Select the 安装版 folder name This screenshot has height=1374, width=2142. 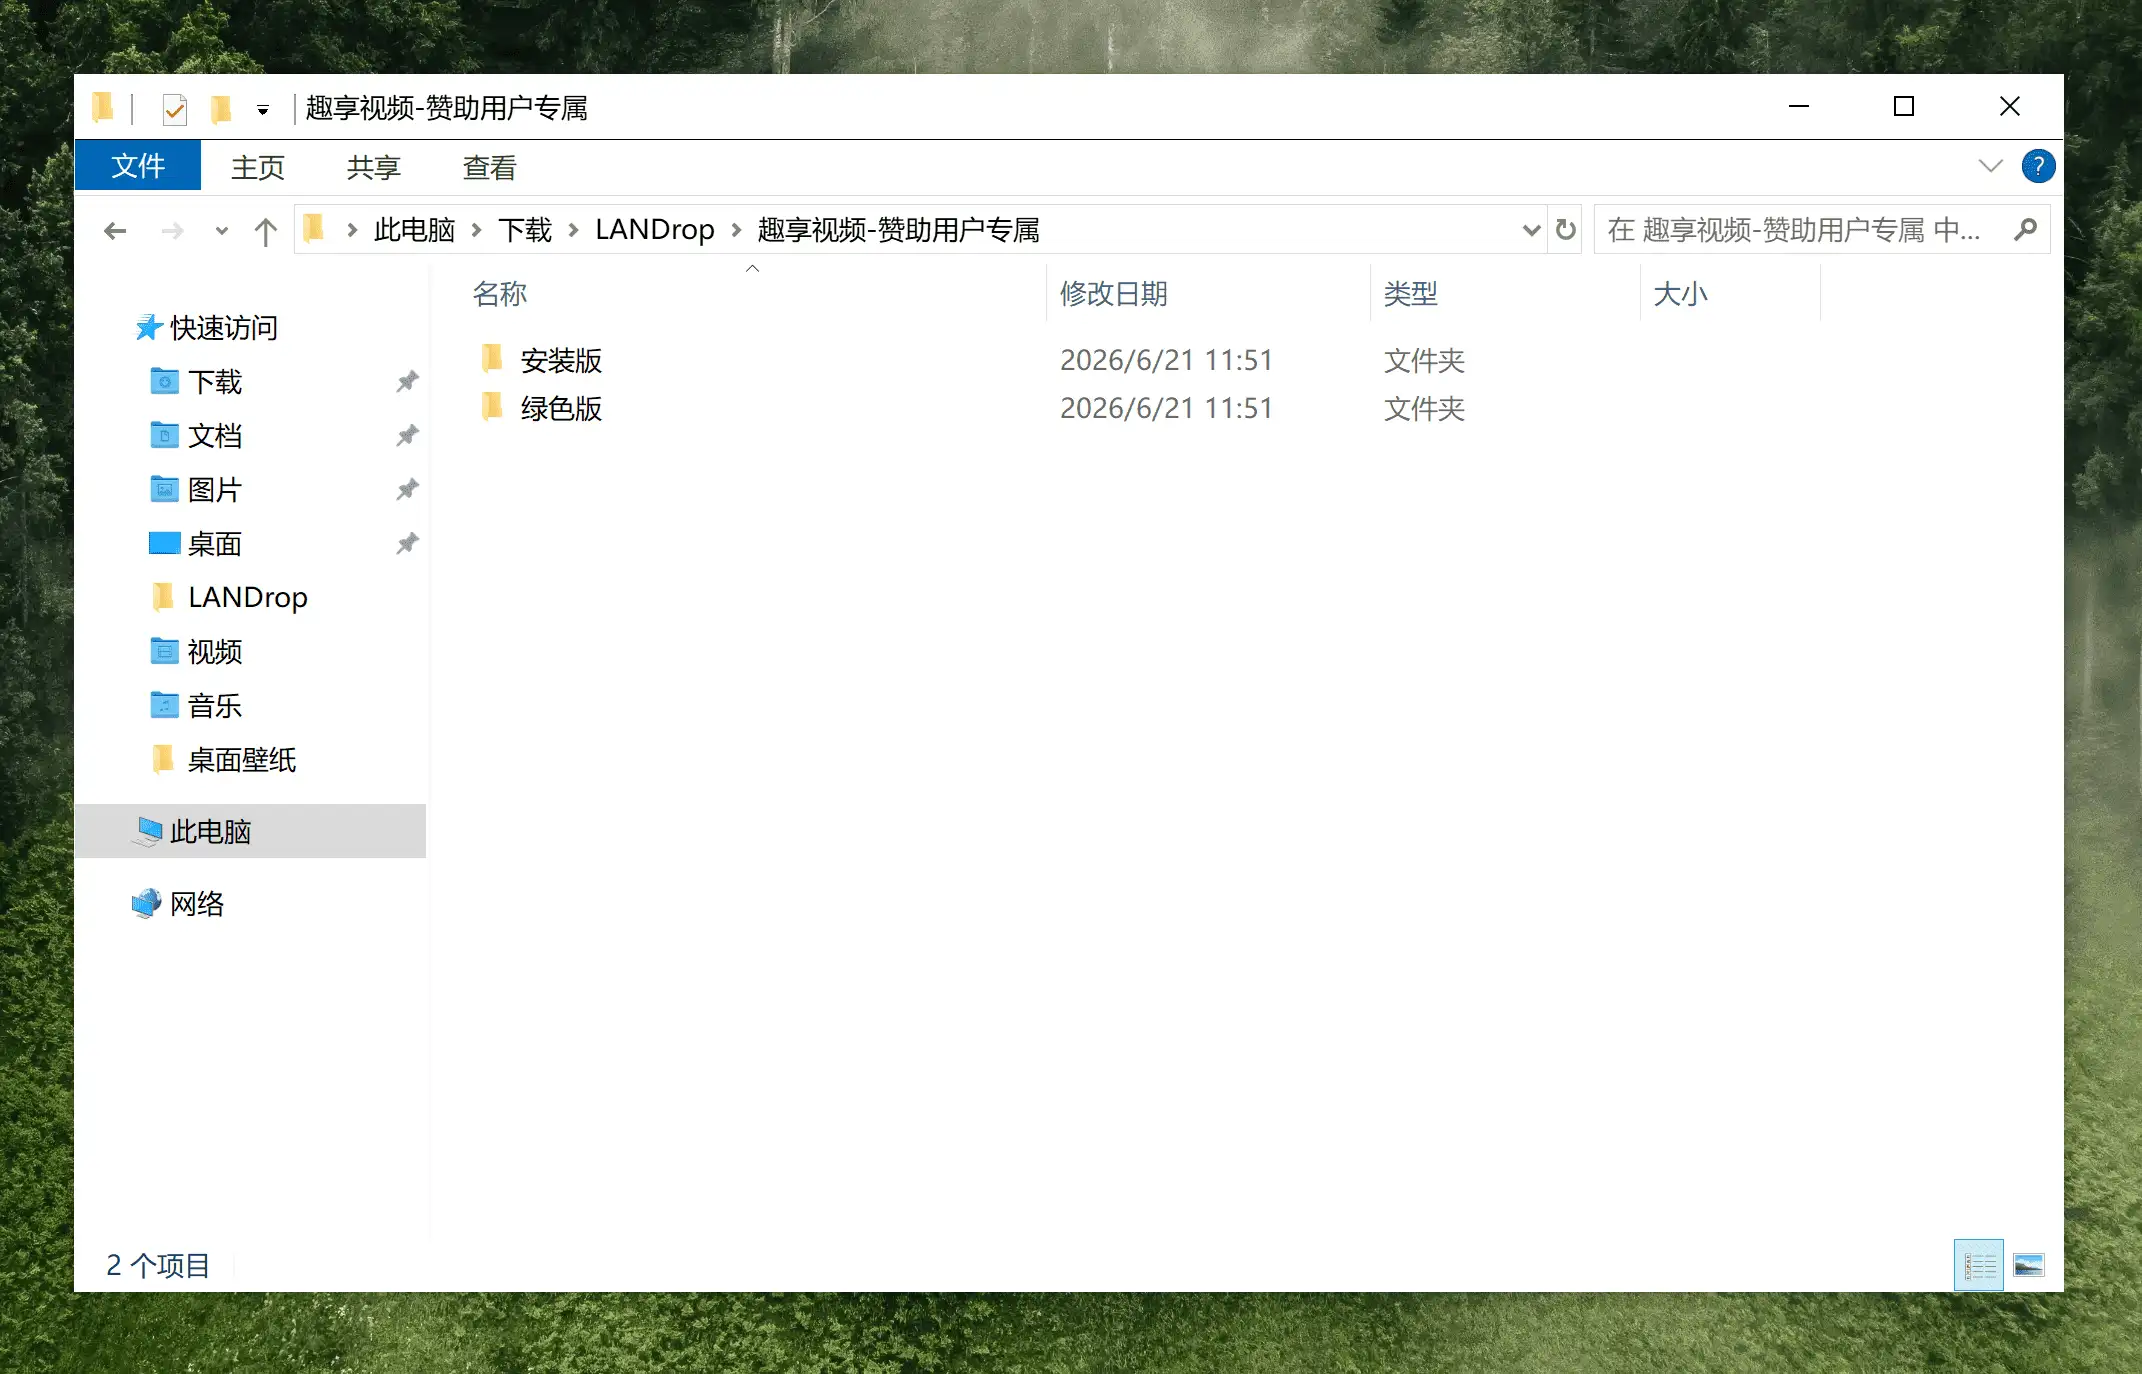point(561,360)
